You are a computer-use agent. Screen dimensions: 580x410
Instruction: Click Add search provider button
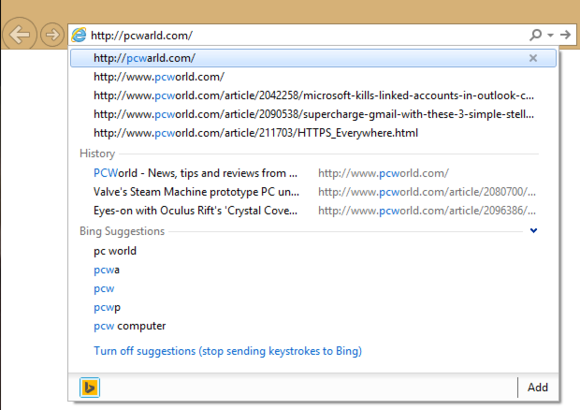pyautogui.click(x=538, y=387)
